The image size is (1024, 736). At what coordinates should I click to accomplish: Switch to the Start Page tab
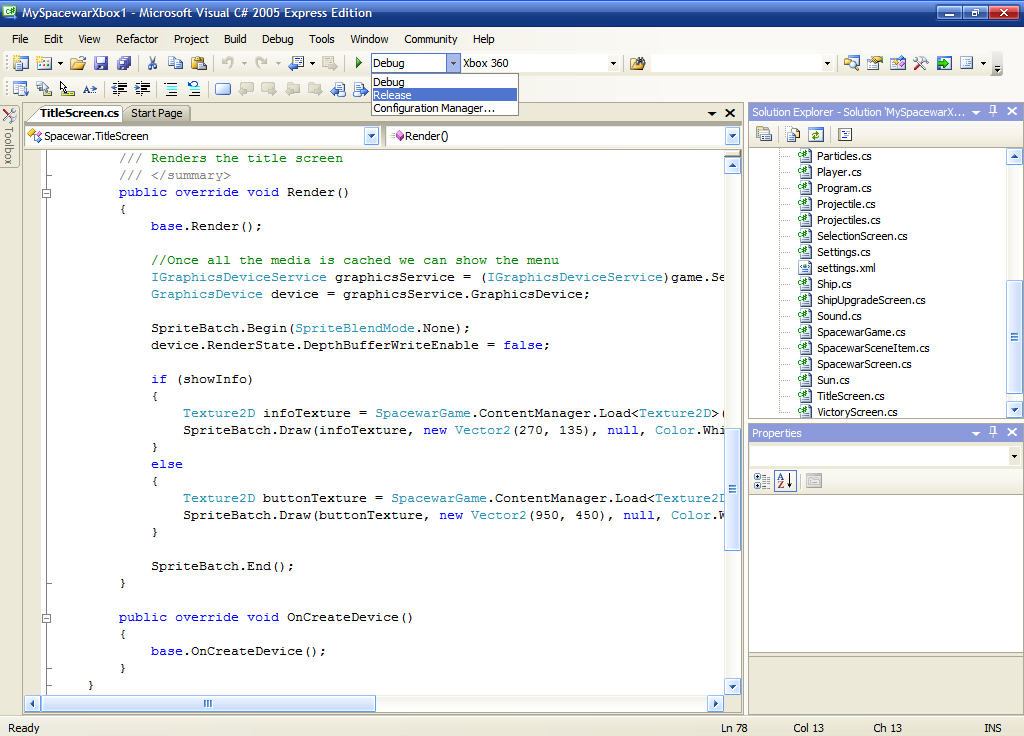[157, 113]
